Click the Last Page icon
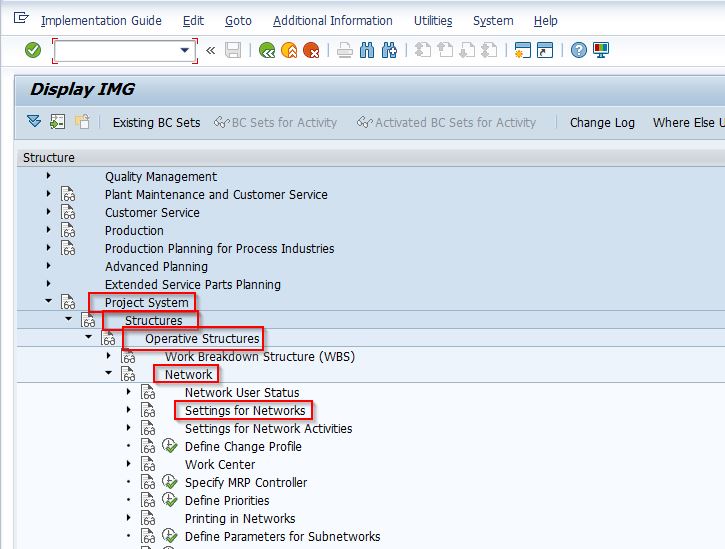 click(x=489, y=50)
